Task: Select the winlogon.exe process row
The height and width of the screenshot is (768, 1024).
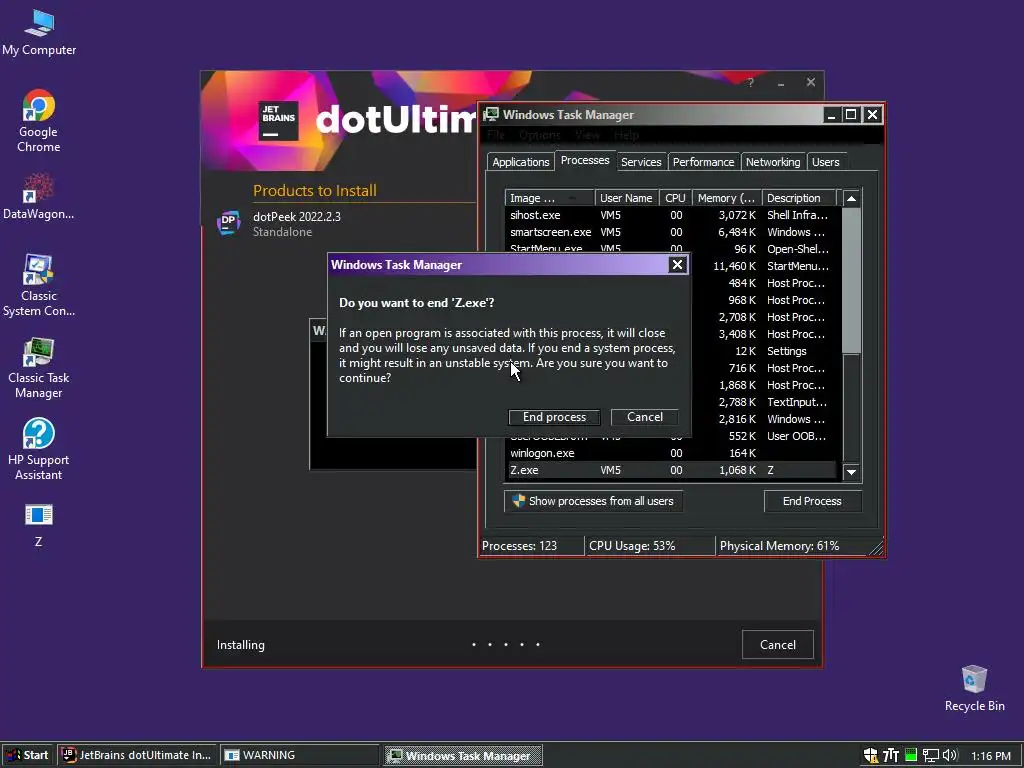Action: point(671,453)
